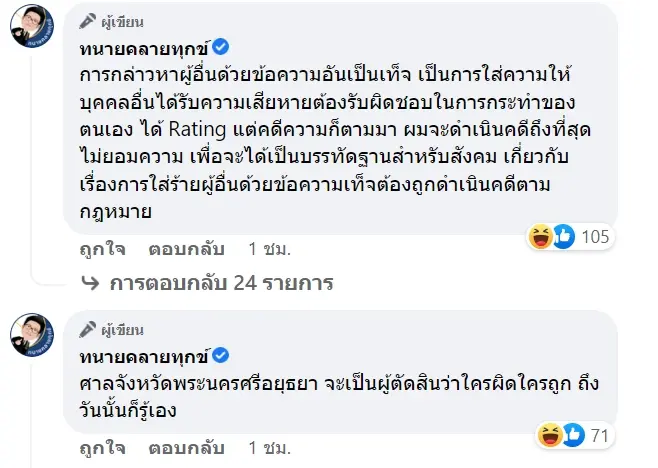658x468 pixels.
Task: Click the blue thumbs-up icon beside 71
Action: pyautogui.click(x=571, y=434)
